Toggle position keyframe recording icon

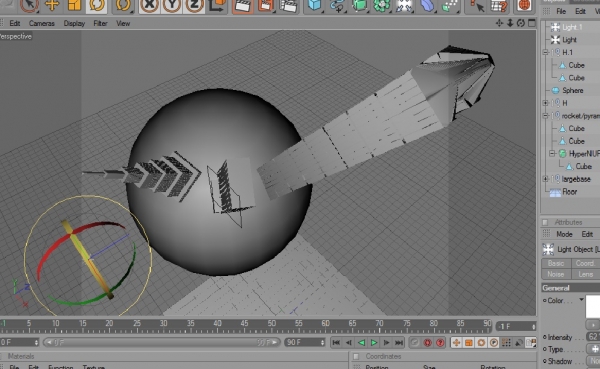(456, 343)
